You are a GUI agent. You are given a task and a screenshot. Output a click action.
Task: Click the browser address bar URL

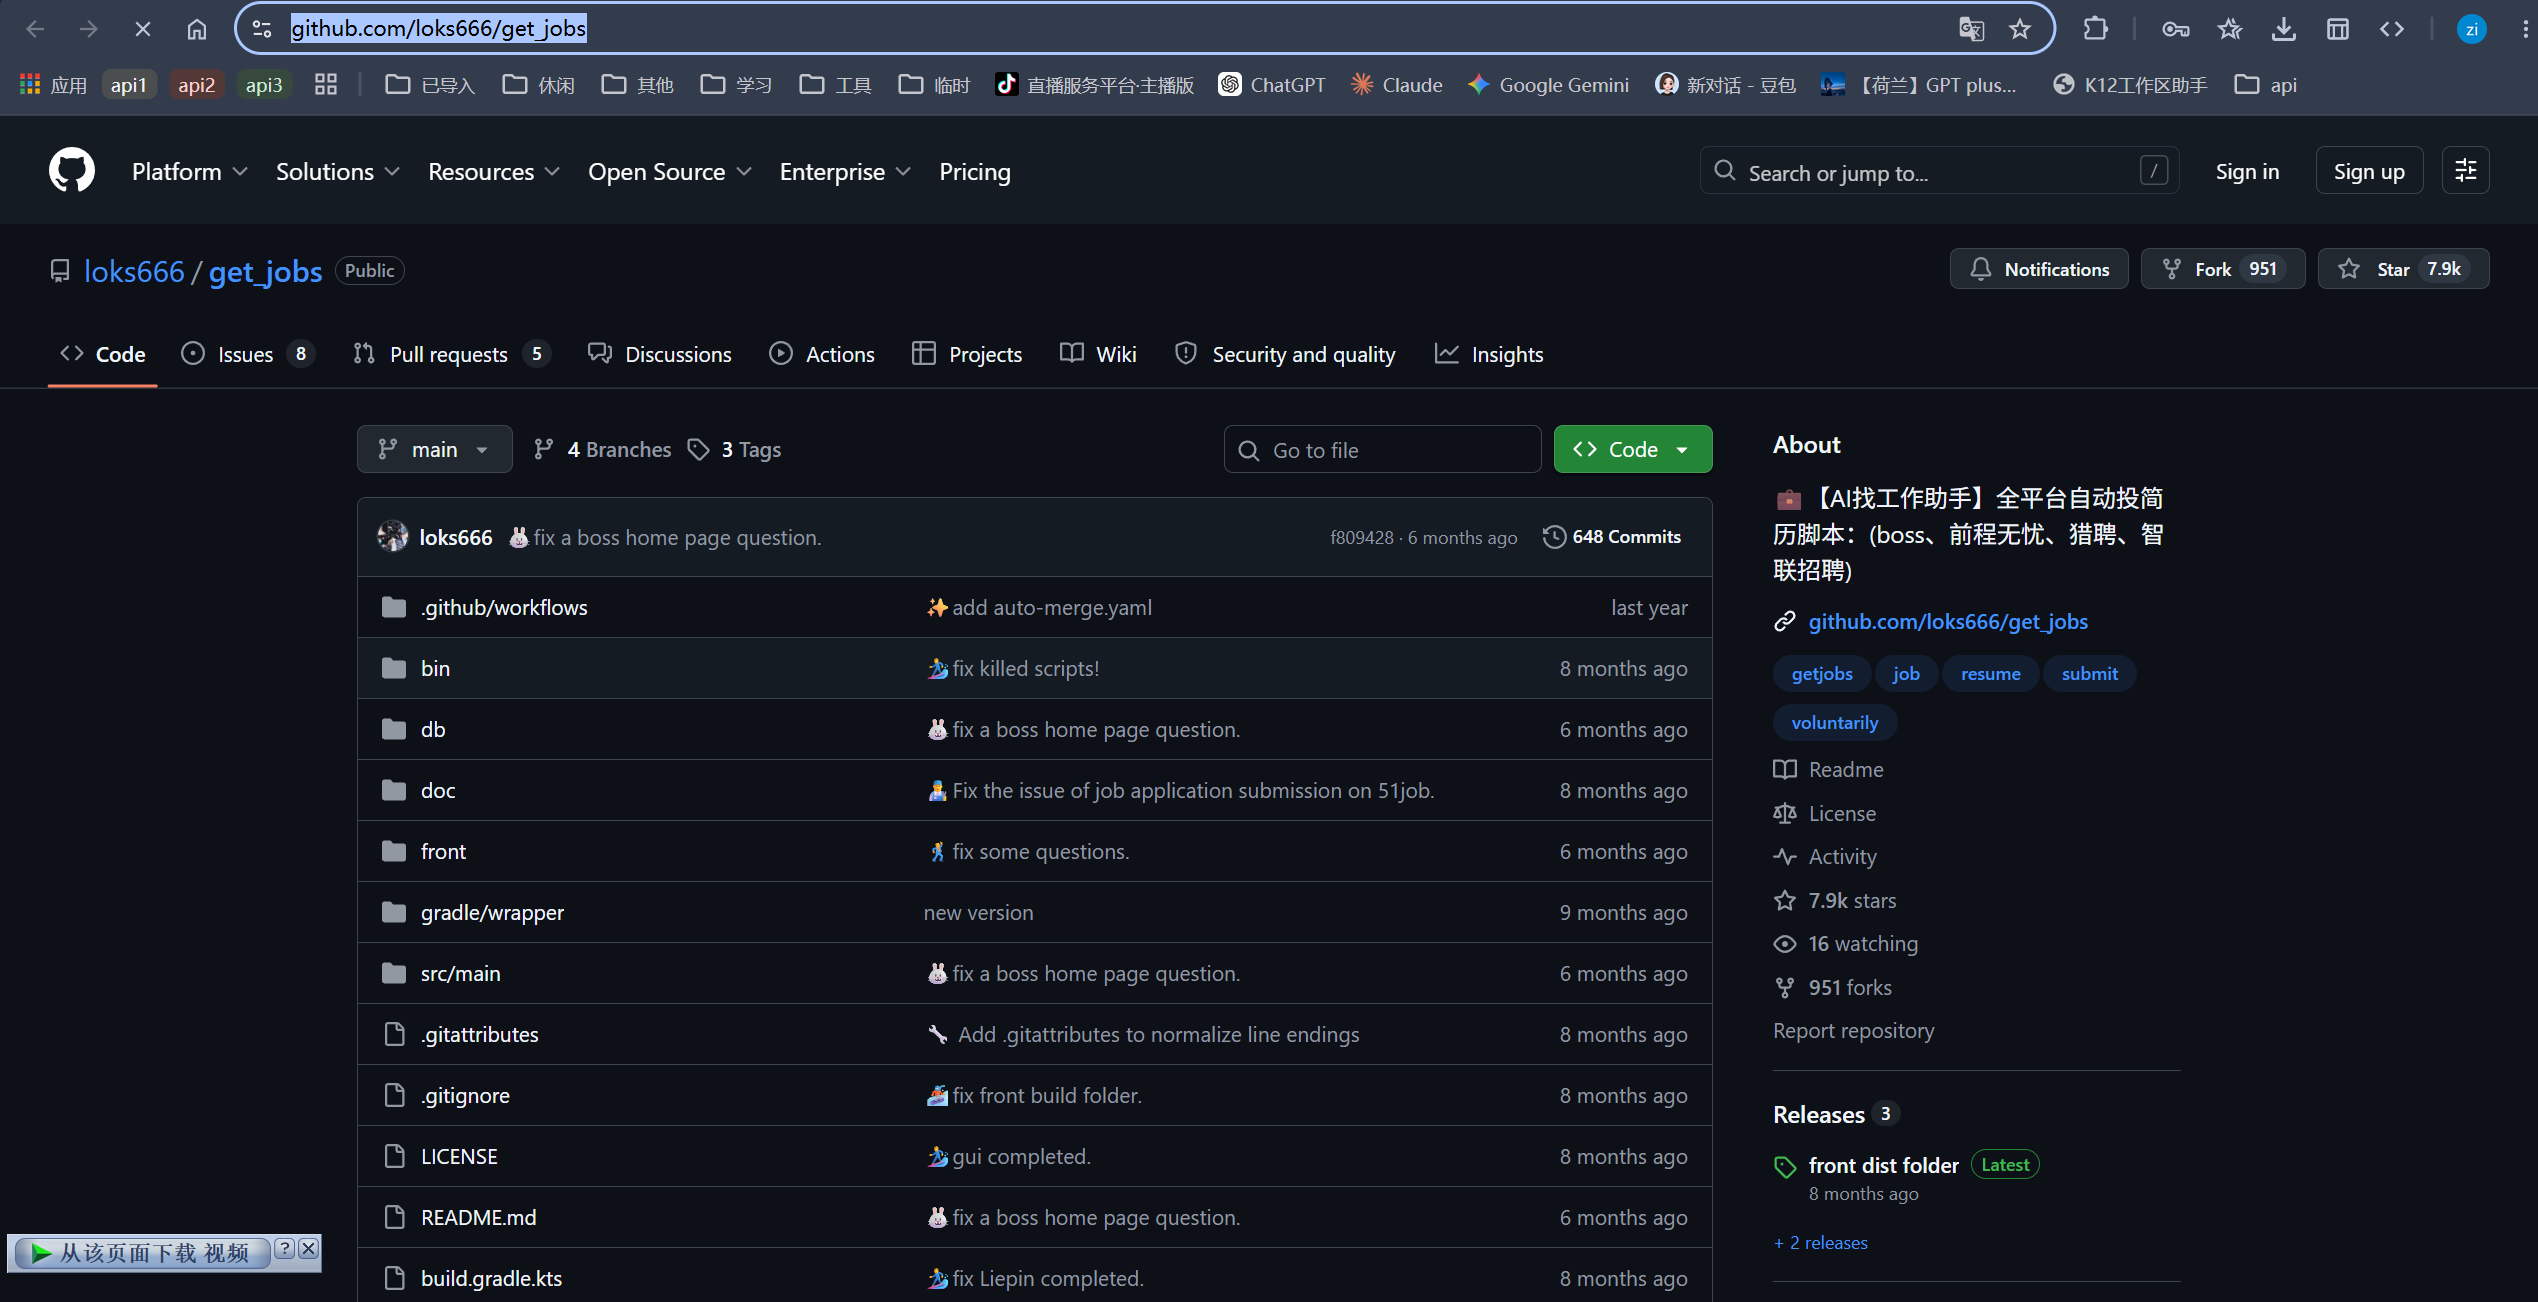[438, 29]
